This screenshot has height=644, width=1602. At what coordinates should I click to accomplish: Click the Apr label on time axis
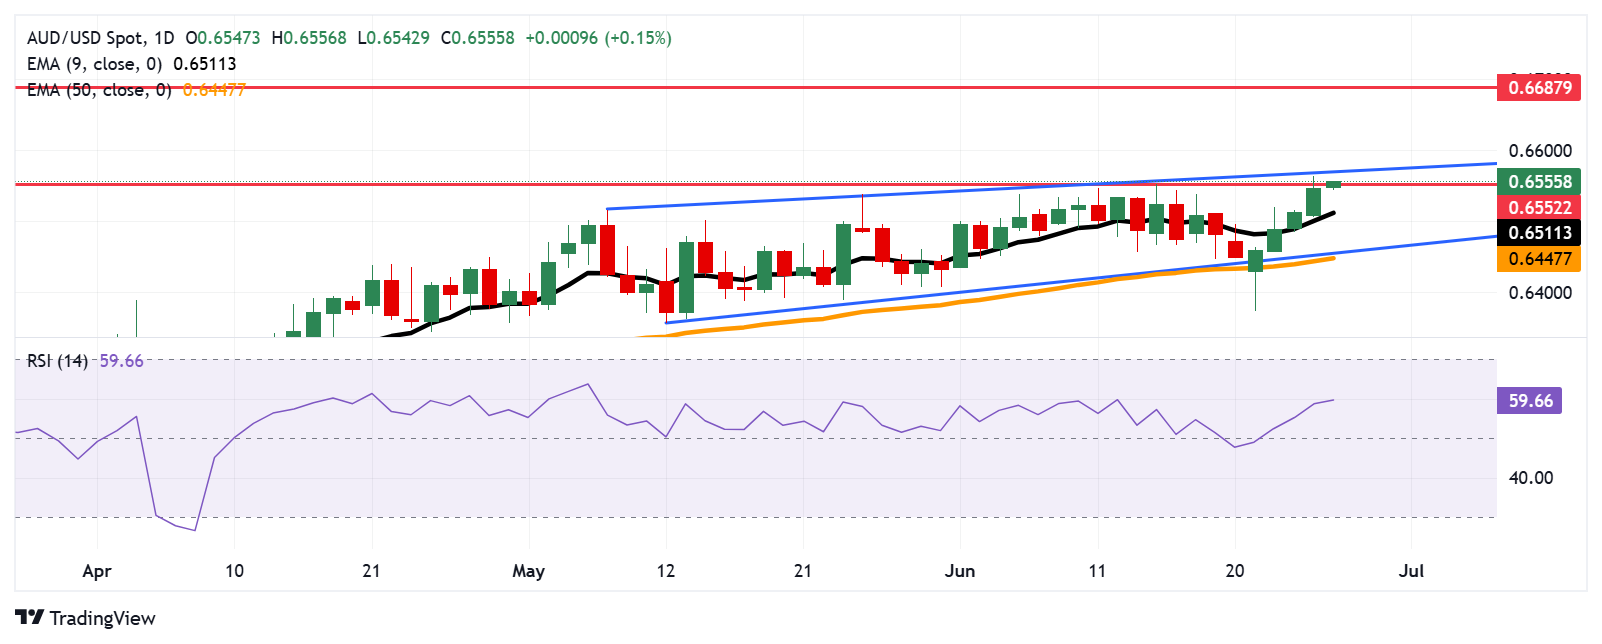click(97, 571)
